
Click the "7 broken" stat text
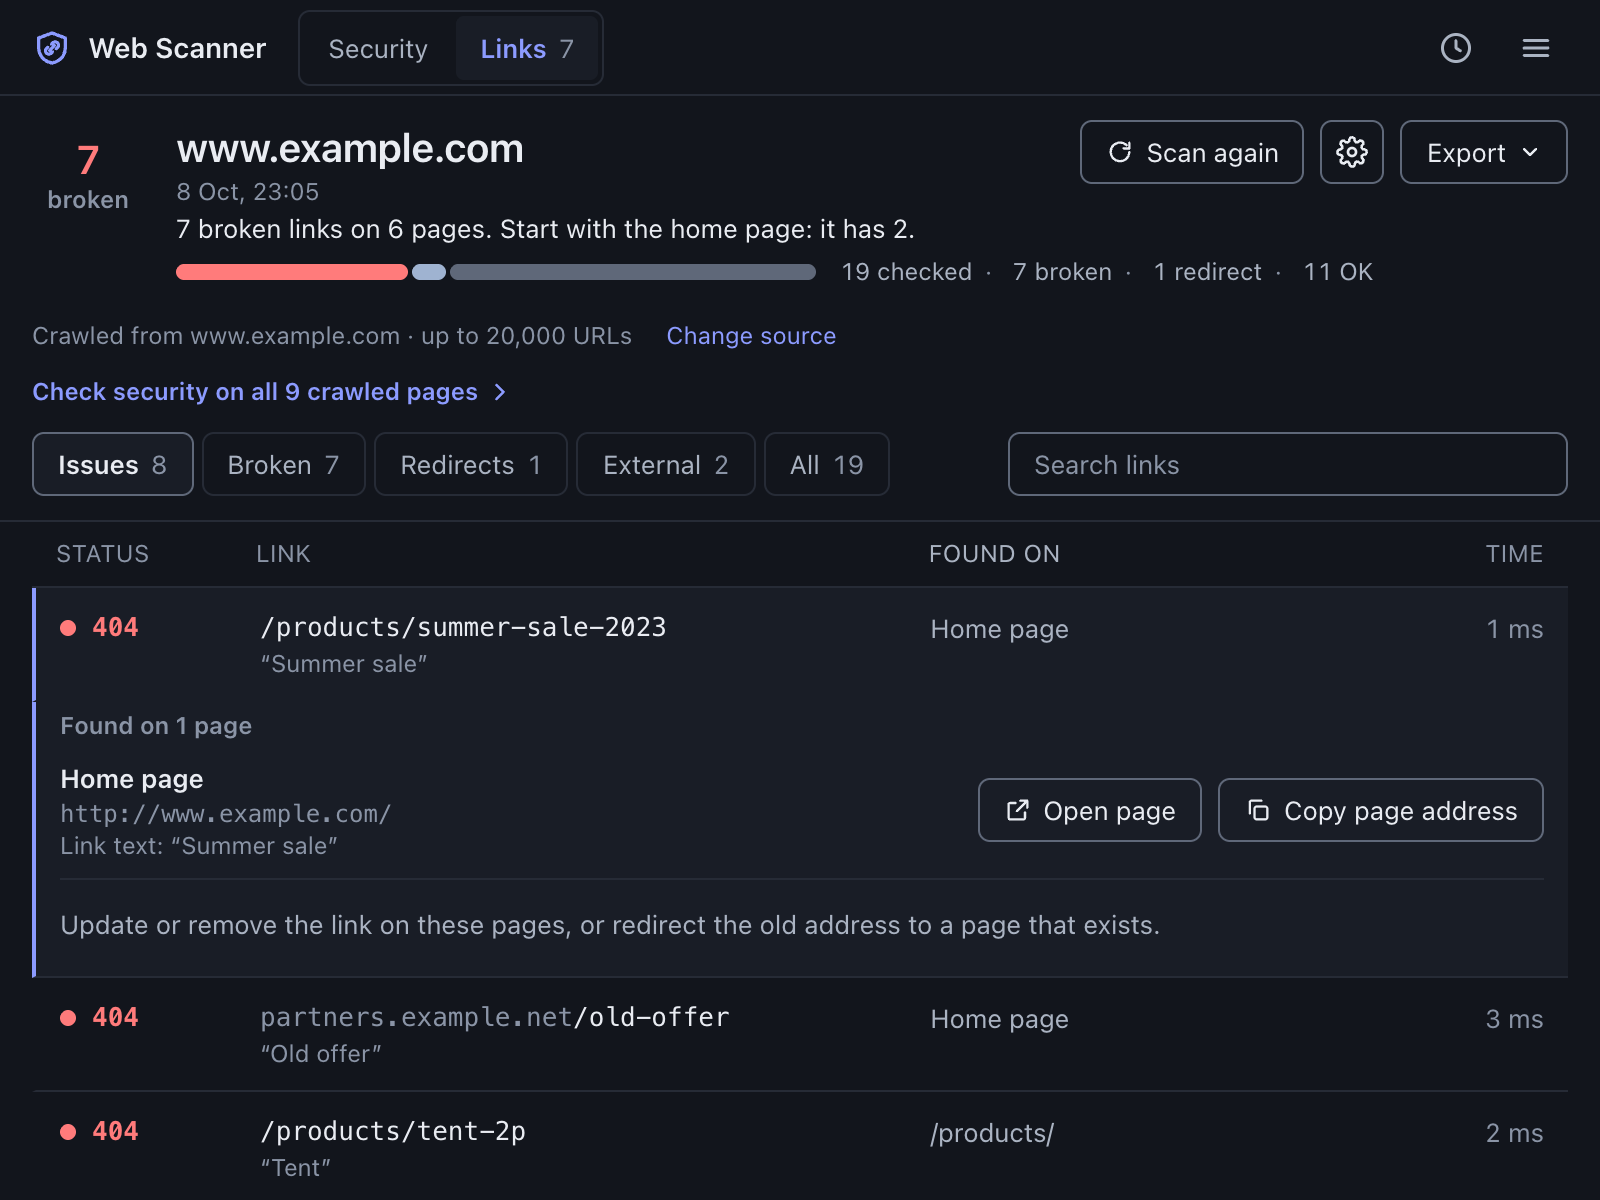coord(1062,272)
